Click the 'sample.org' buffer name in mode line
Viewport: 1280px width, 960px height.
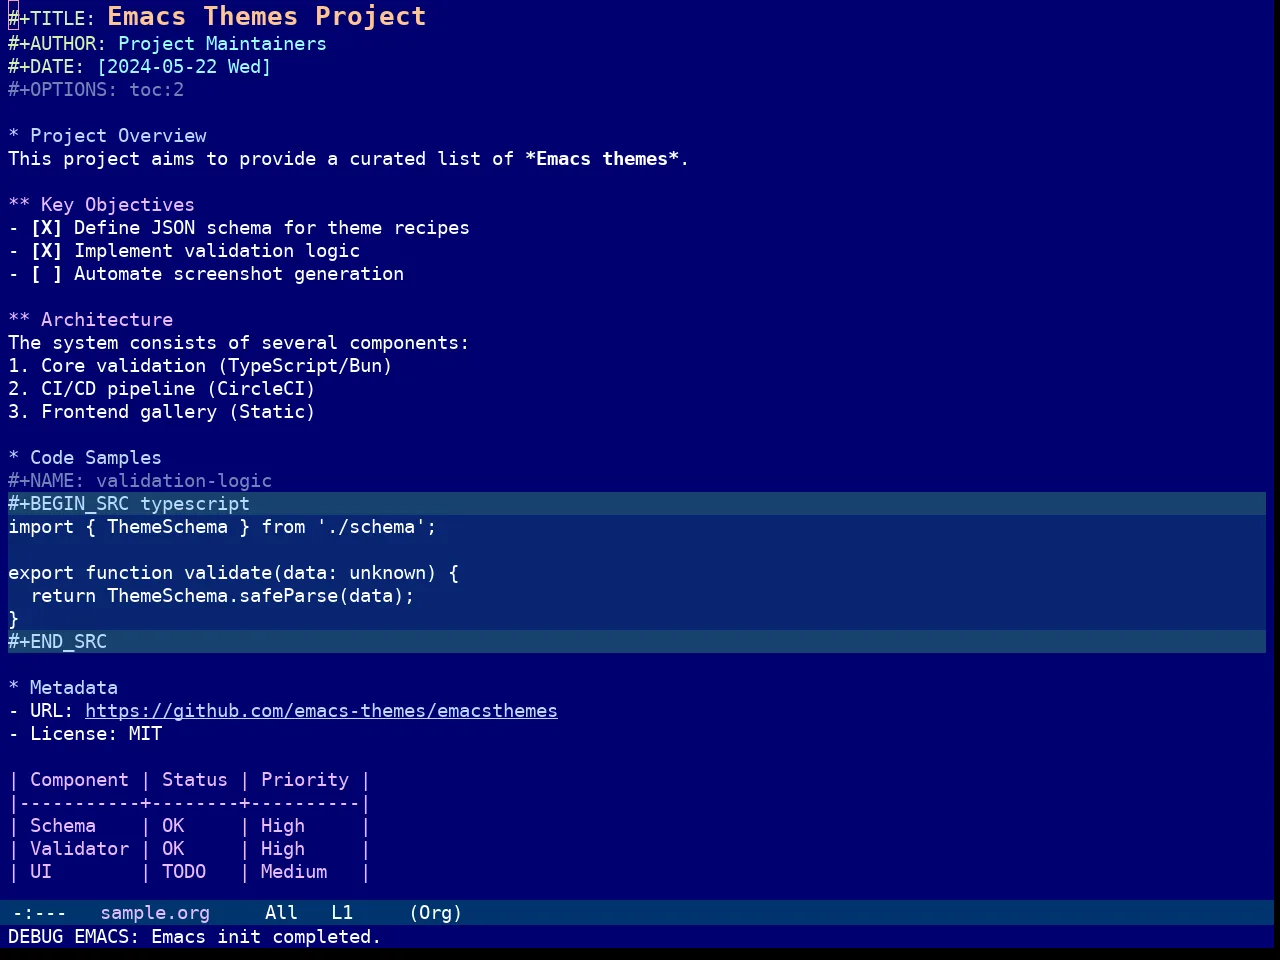tap(155, 913)
